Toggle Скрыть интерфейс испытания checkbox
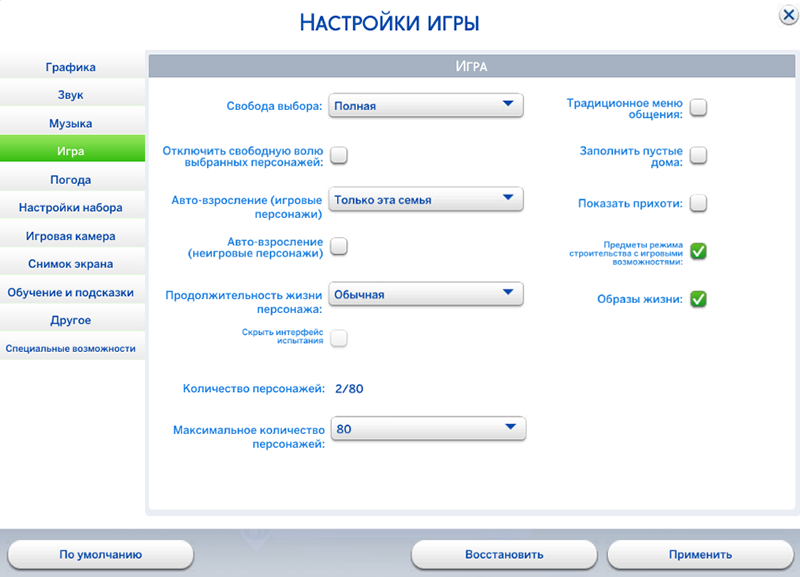This screenshot has height=577, width=800. [339, 338]
